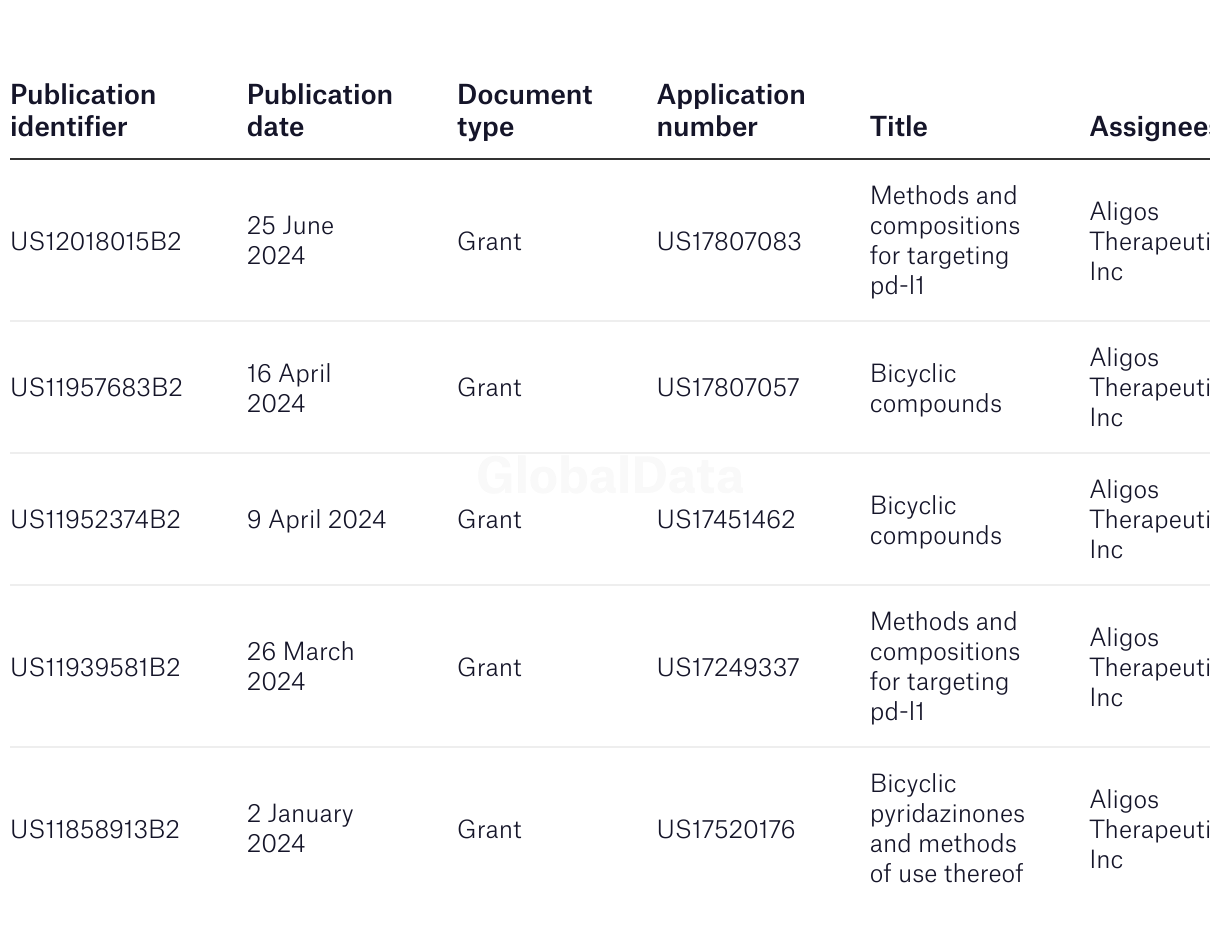Click the 25 June 2024 date cell
1220x950 pixels.
pyautogui.click(x=291, y=241)
